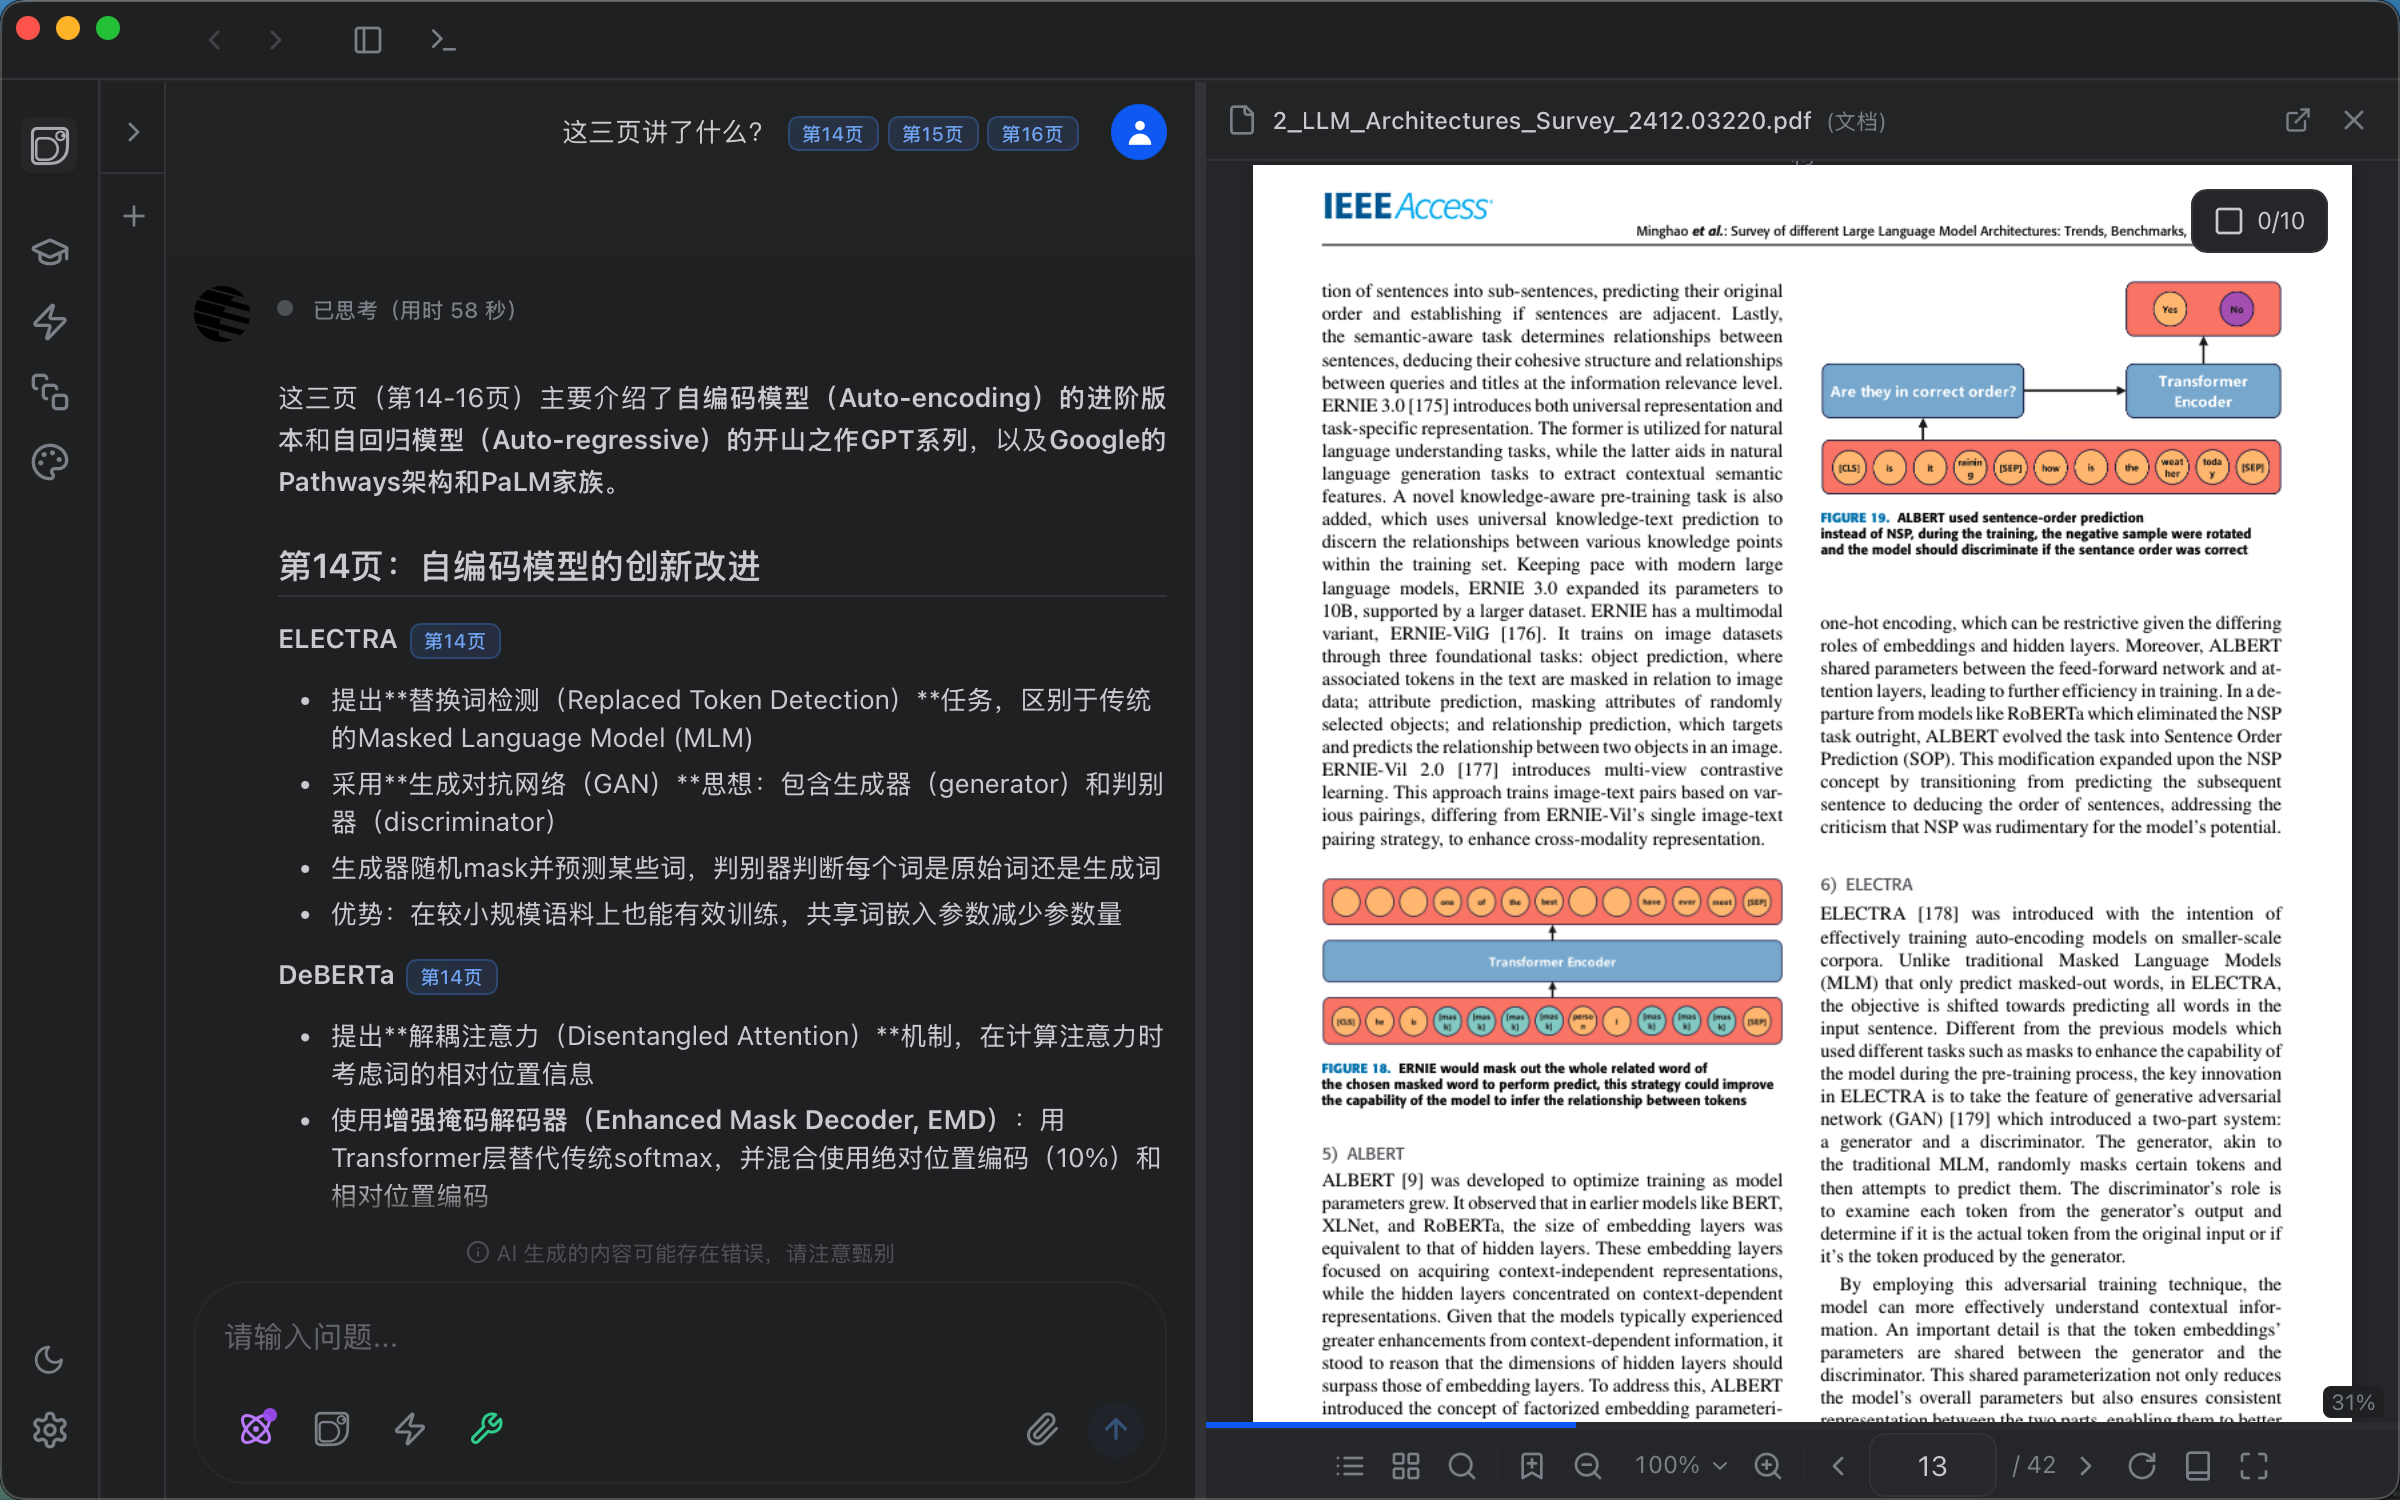Click the lightning quick prompt icon below input
This screenshot has width=2400, height=1500.
pyautogui.click(x=410, y=1428)
